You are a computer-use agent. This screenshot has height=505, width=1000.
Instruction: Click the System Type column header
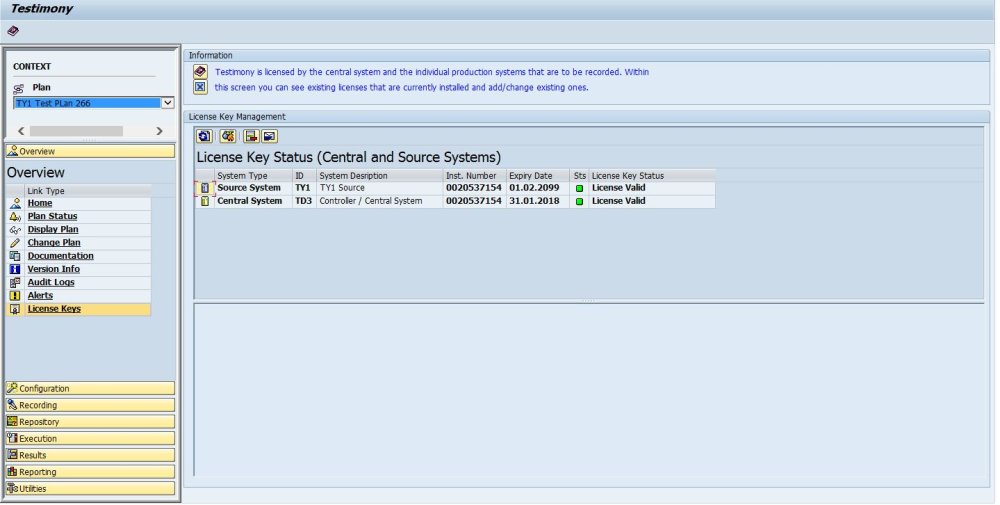[x=253, y=175]
